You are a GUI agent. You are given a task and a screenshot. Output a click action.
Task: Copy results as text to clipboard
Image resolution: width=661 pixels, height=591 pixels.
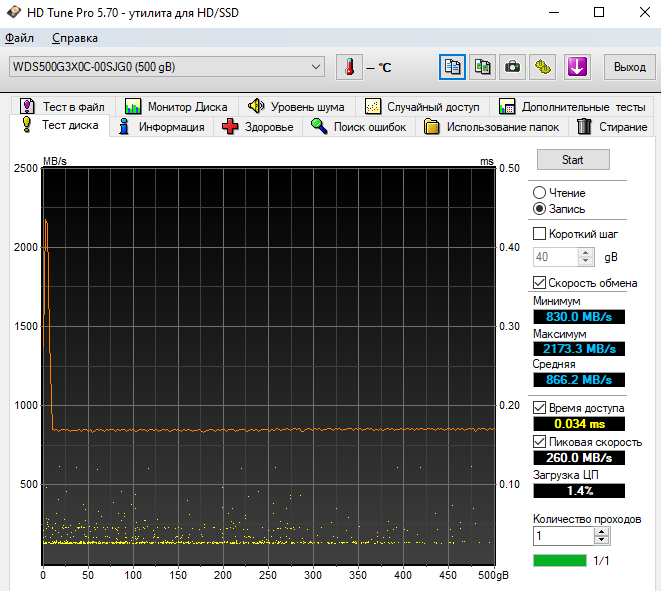[x=453, y=67]
